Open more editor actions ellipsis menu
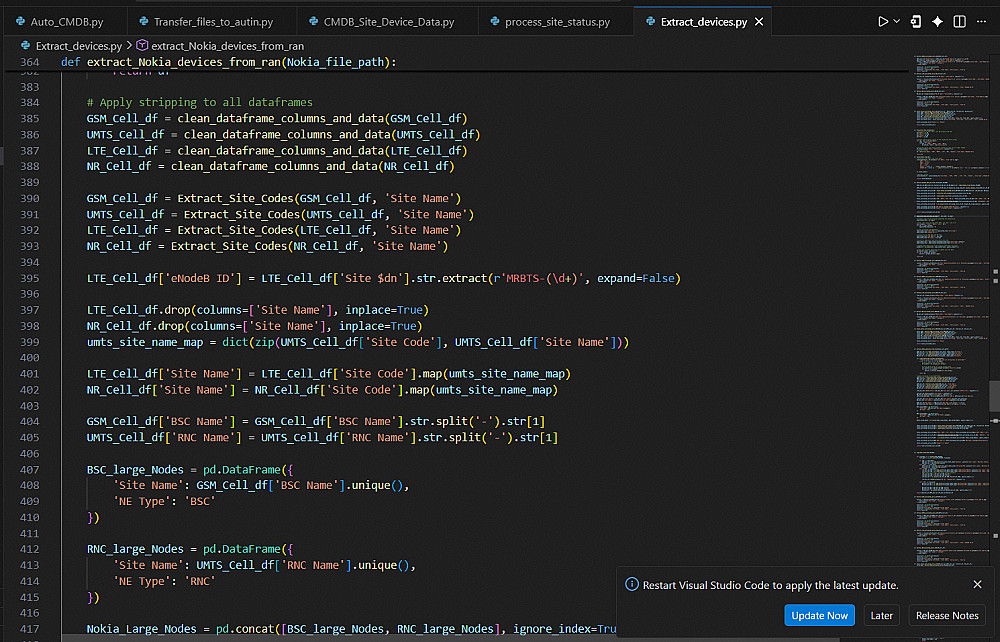Screen dimensions: 1000x642 pos(982,22)
